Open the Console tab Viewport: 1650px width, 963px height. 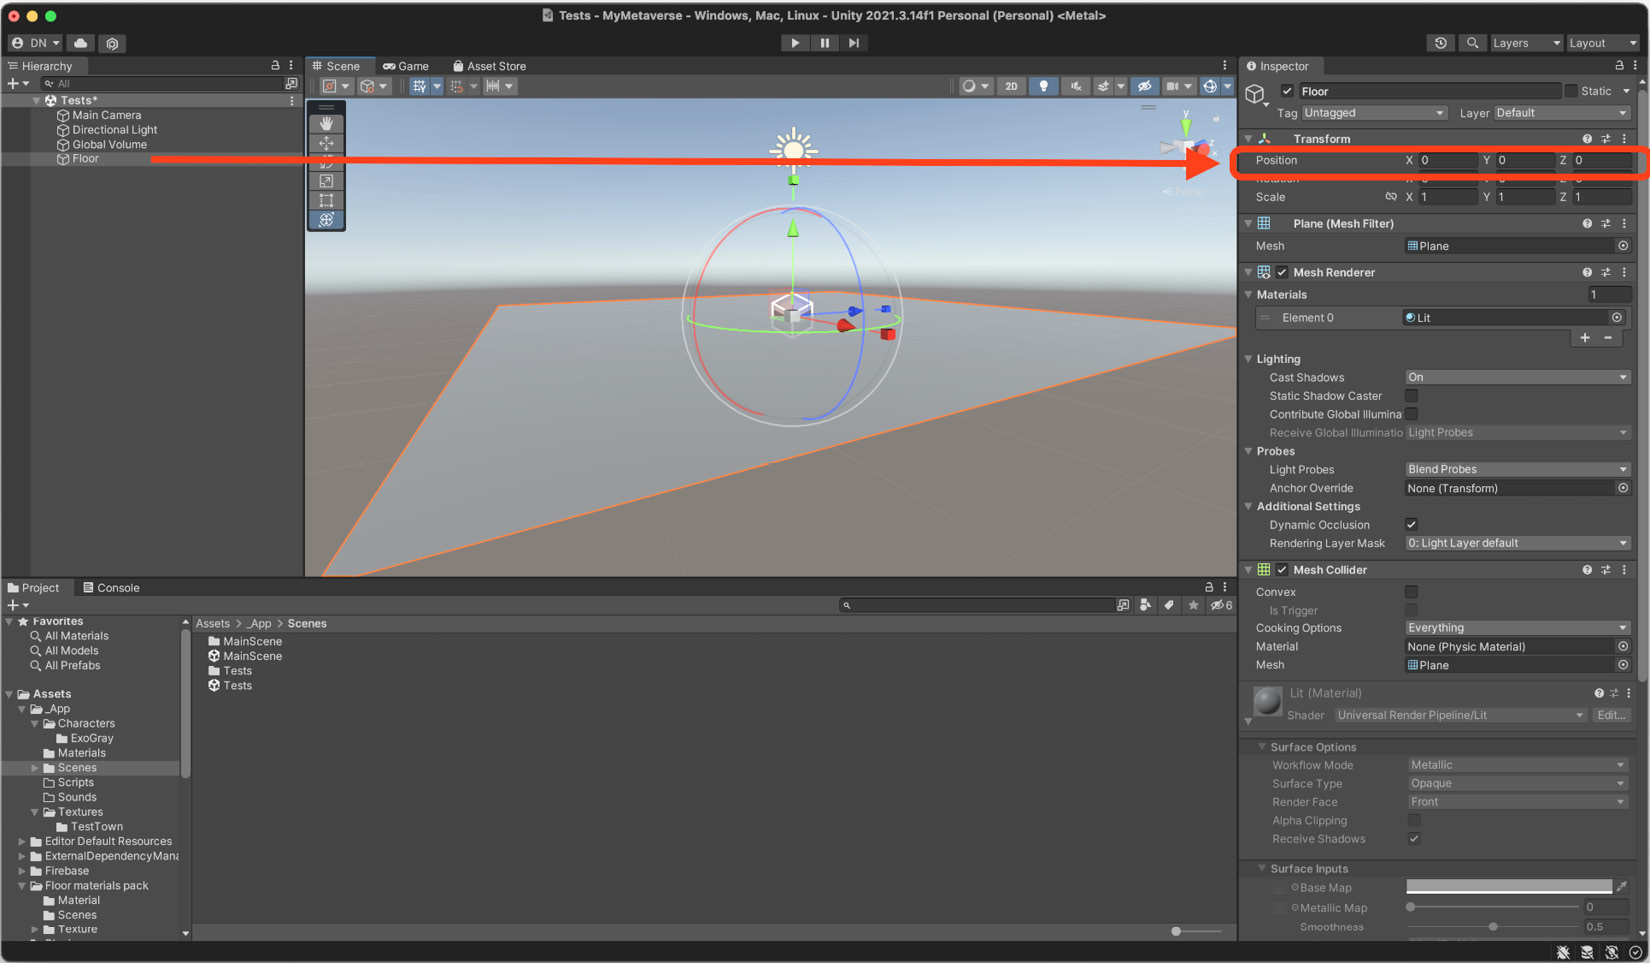111,588
